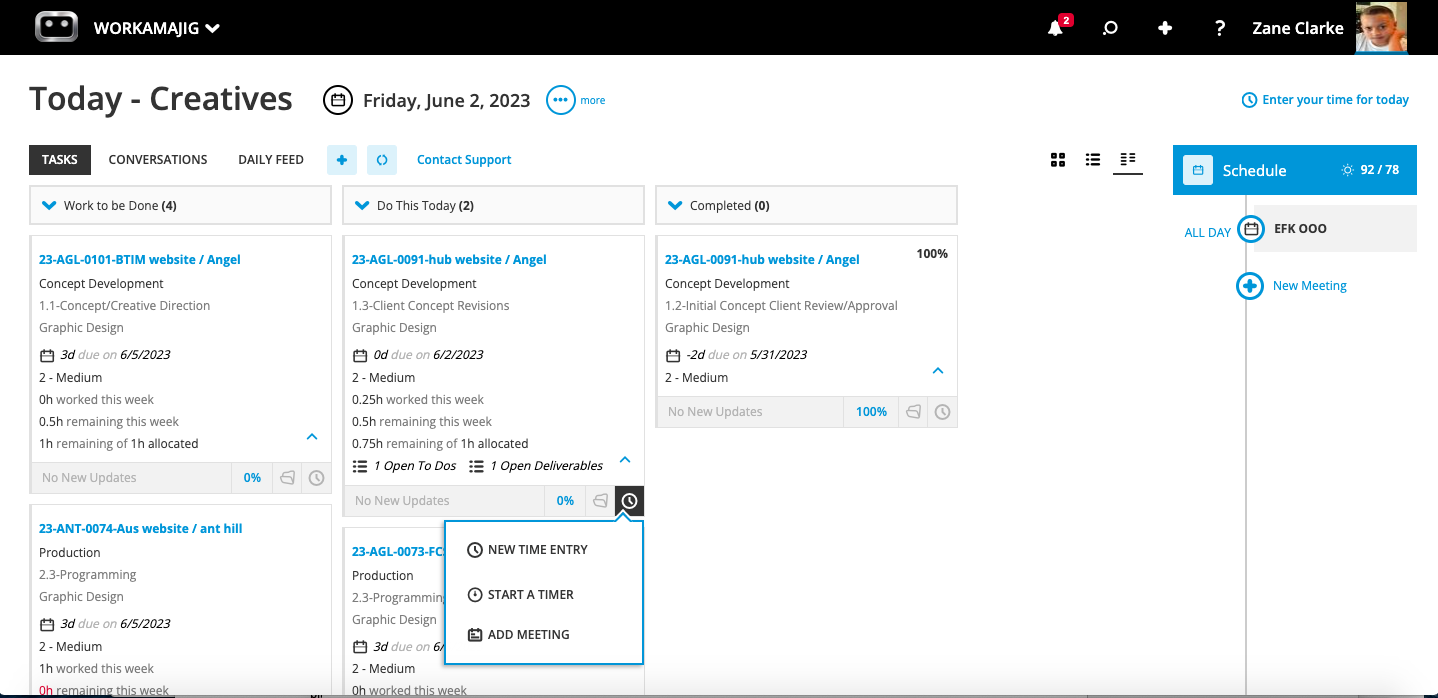This screenshot has width=1438, height=698.
Task: Click the Schedule panel calendar icon
Action: click(1198, 170)
